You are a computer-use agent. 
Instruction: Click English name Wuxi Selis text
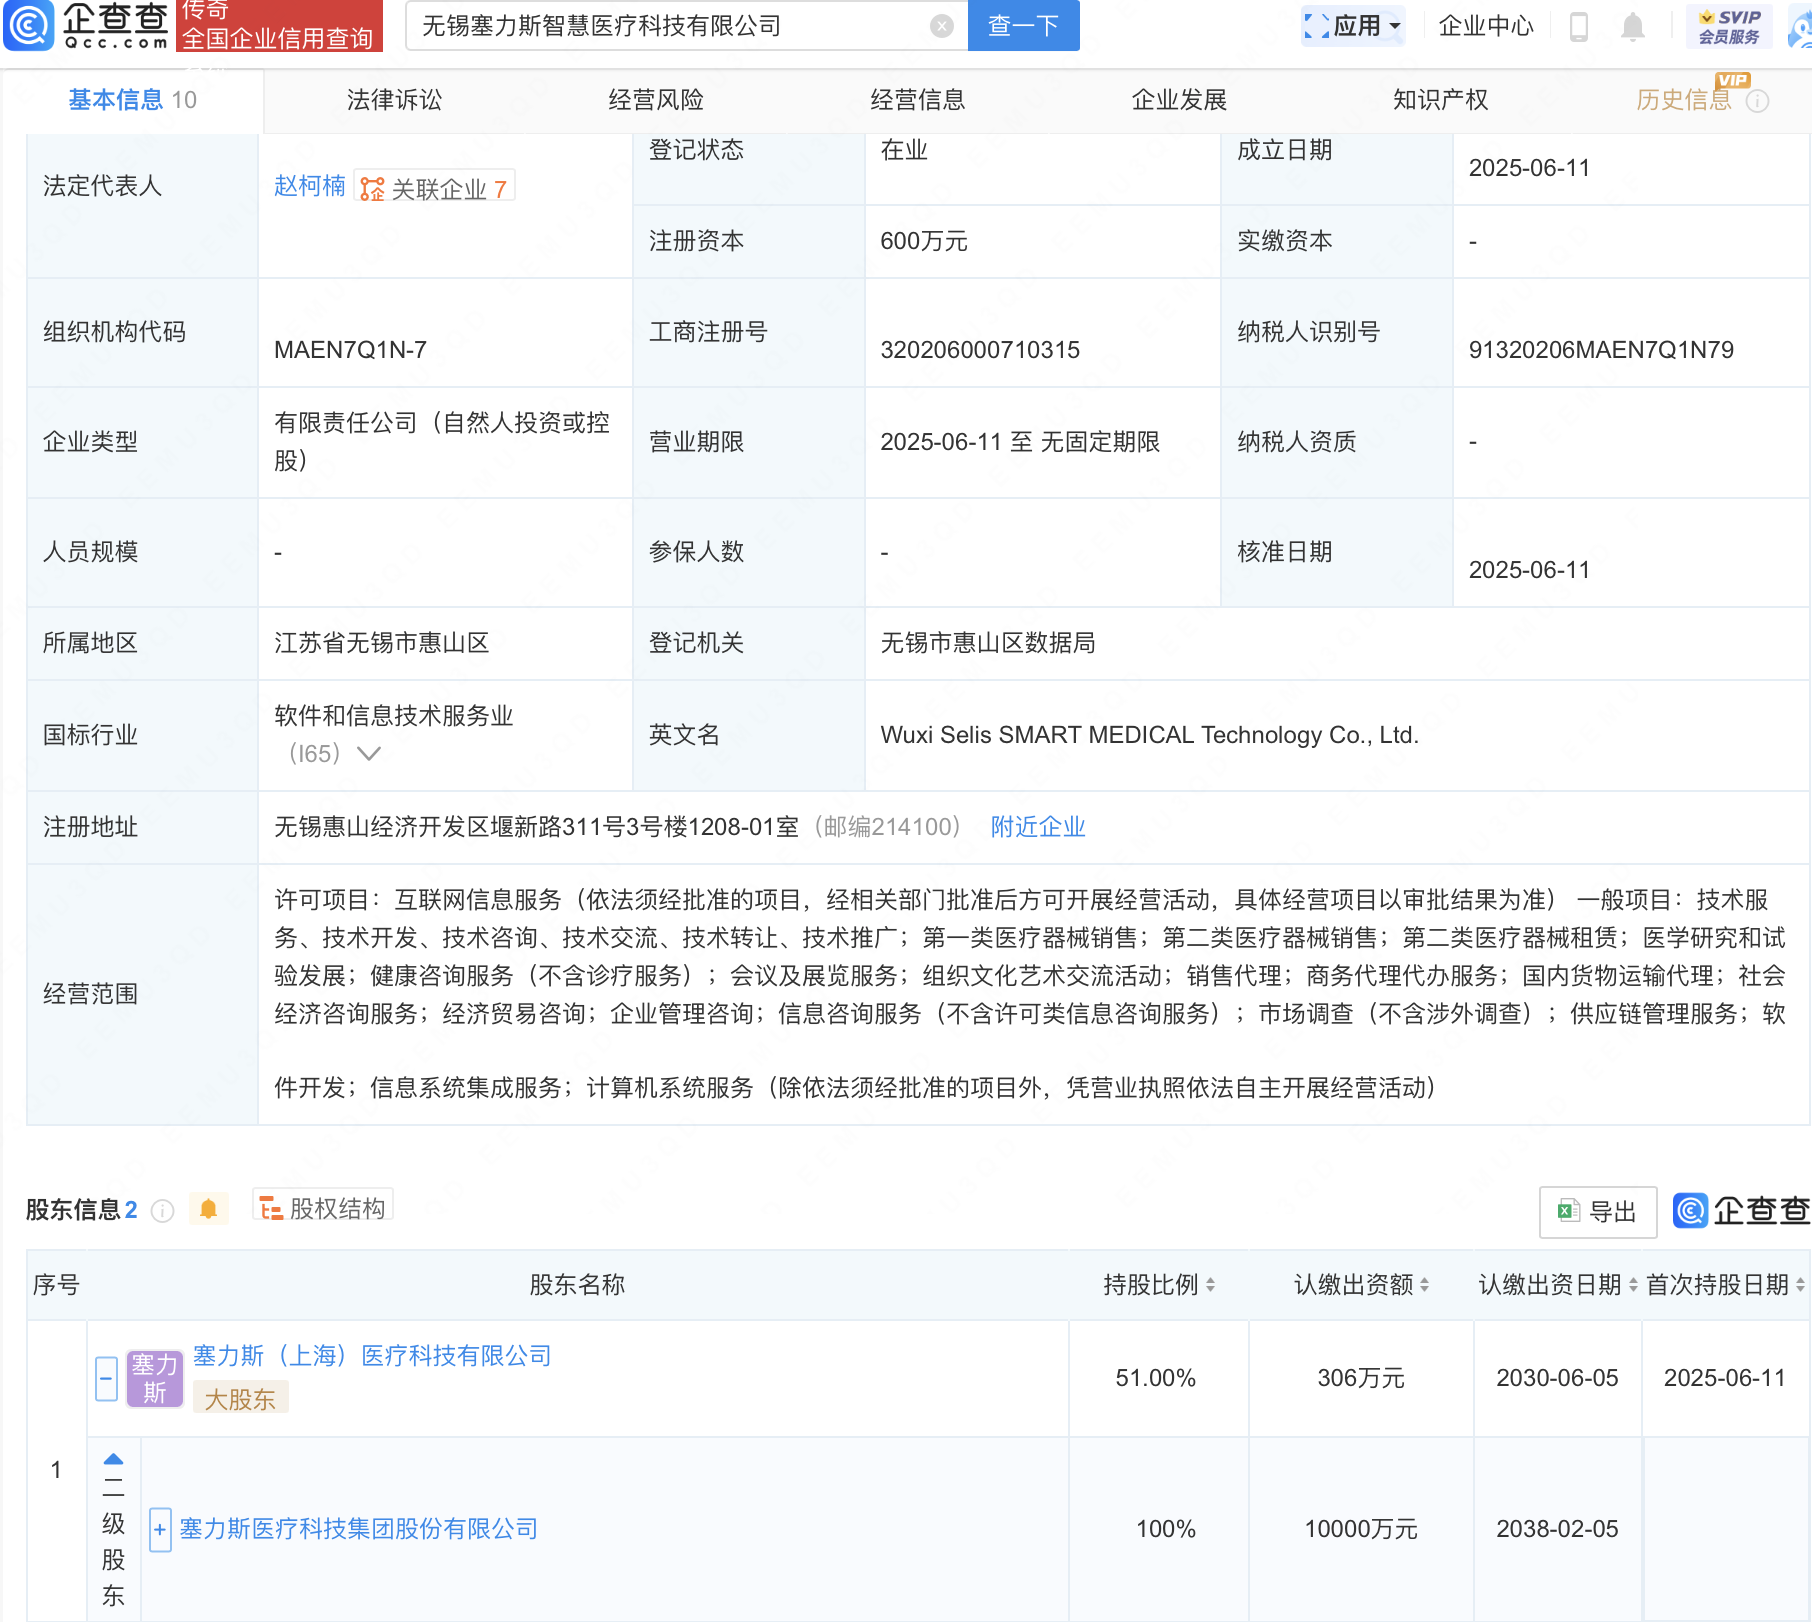click(x=1150, y=735)
